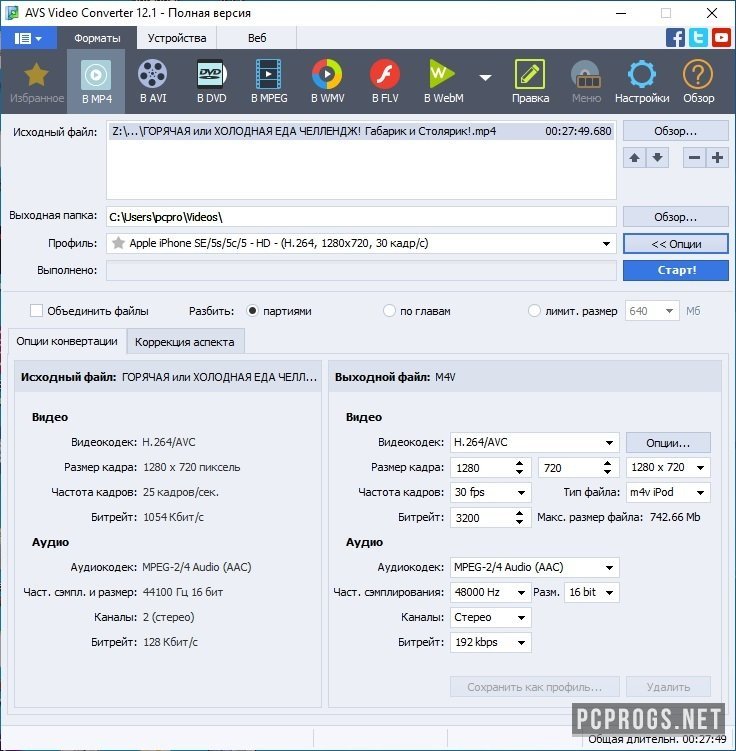Expand more formats arrow after WebM

point(486,78)
